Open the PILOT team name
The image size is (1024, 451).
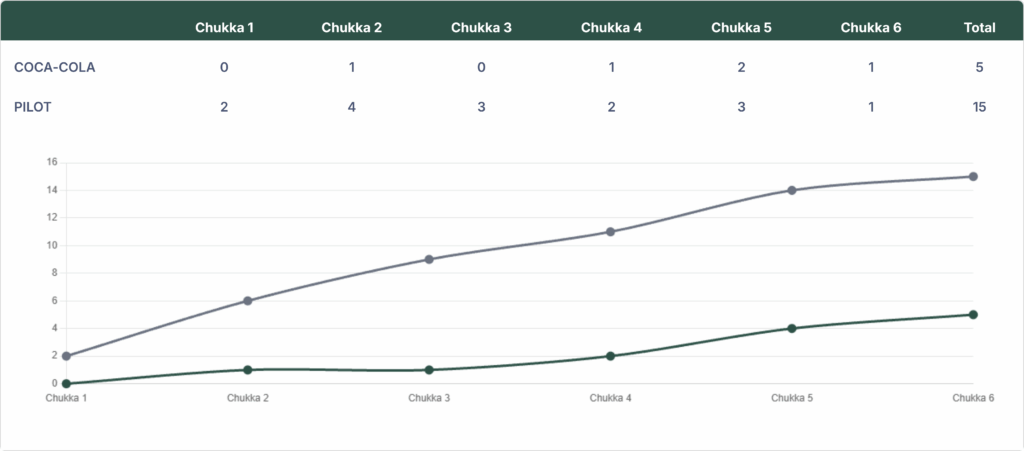pos(33,107)
